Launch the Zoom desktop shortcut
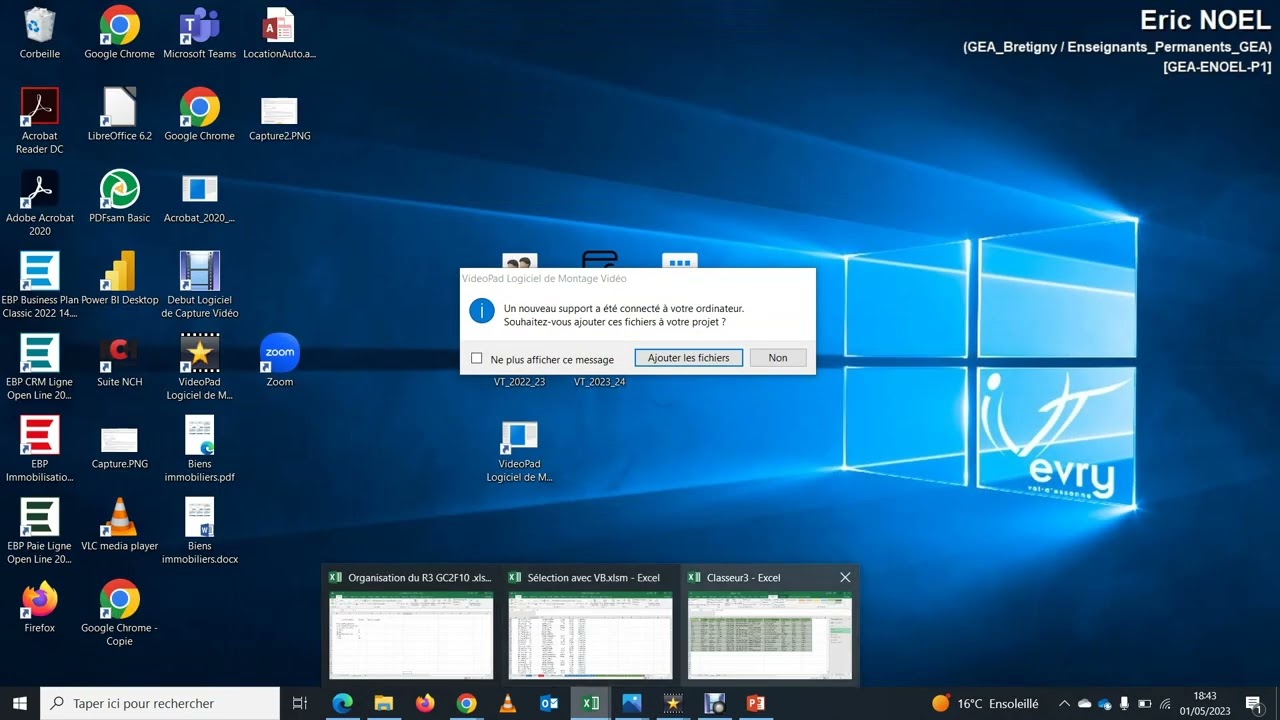The height and width of the screenshot is (720, 1280). point(280,361)
